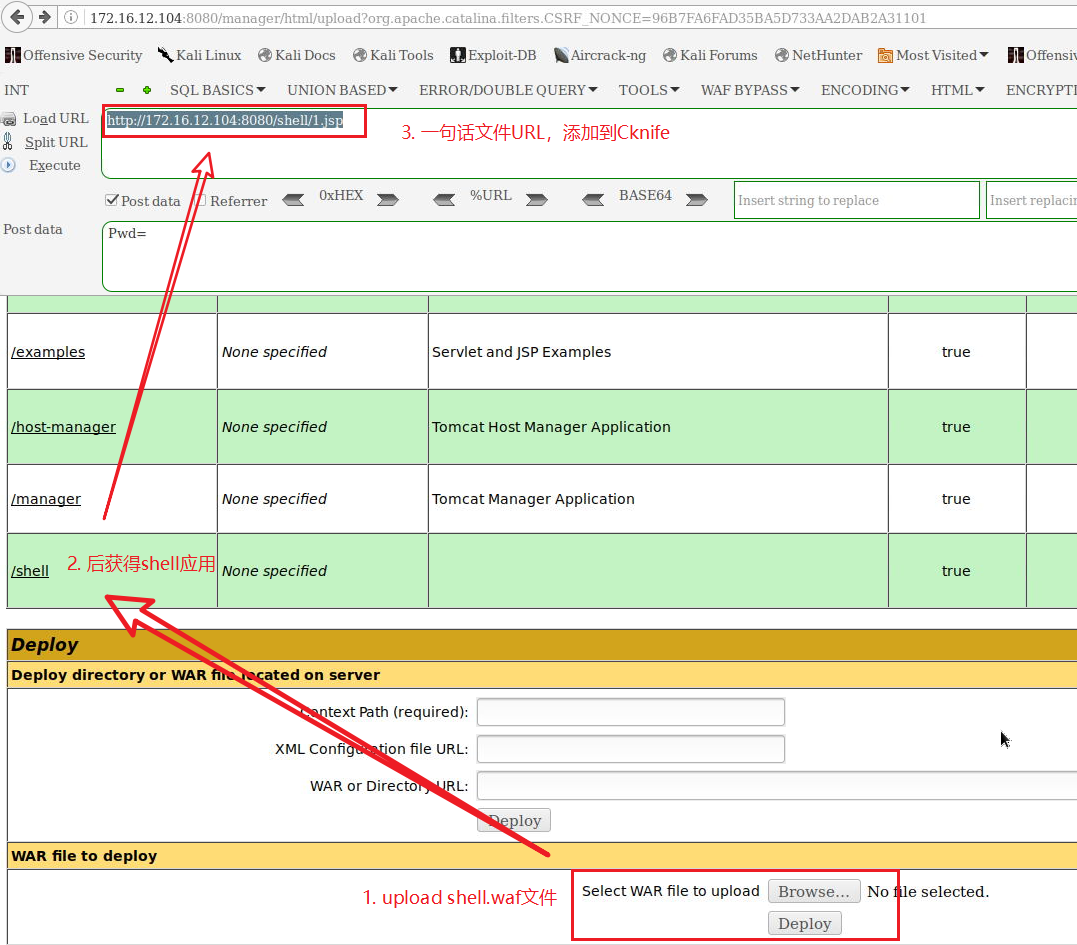
Task: Open the /host-manager application link
Action: coord(63,427)
